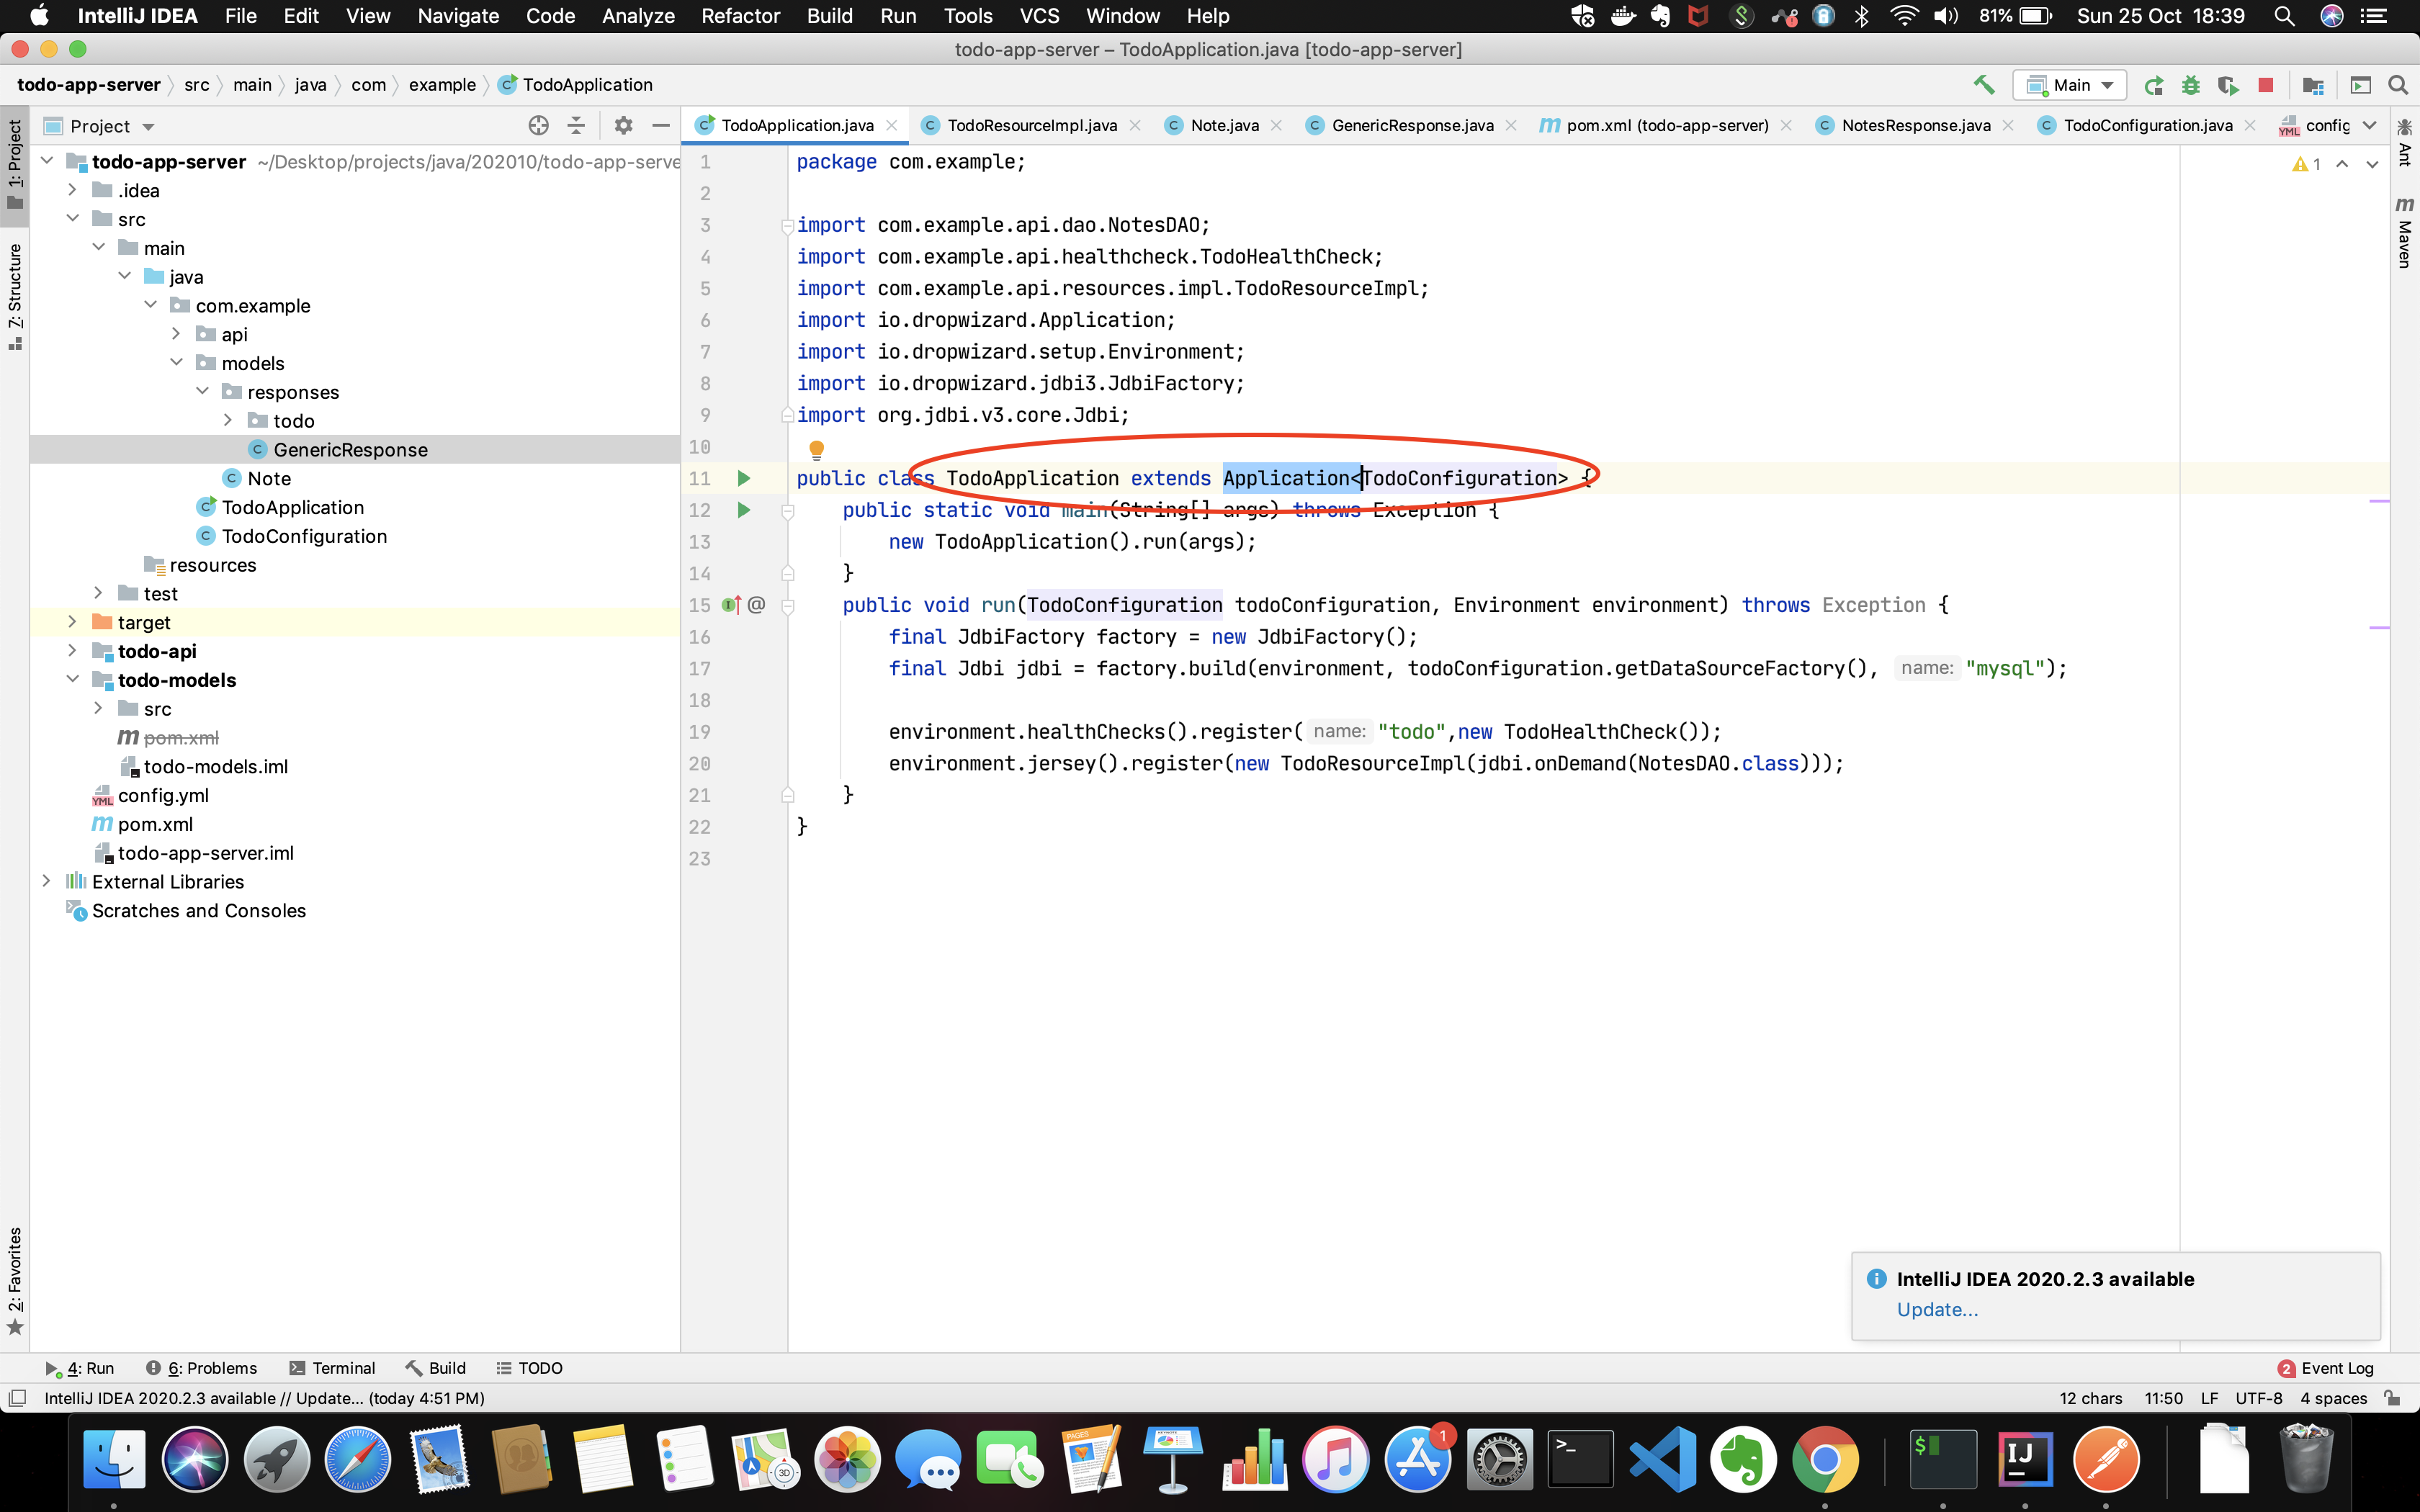Viewport: 2420px width, 1512px height.
Task: Open the Analyze menu
Action: [x=638, y=16]
